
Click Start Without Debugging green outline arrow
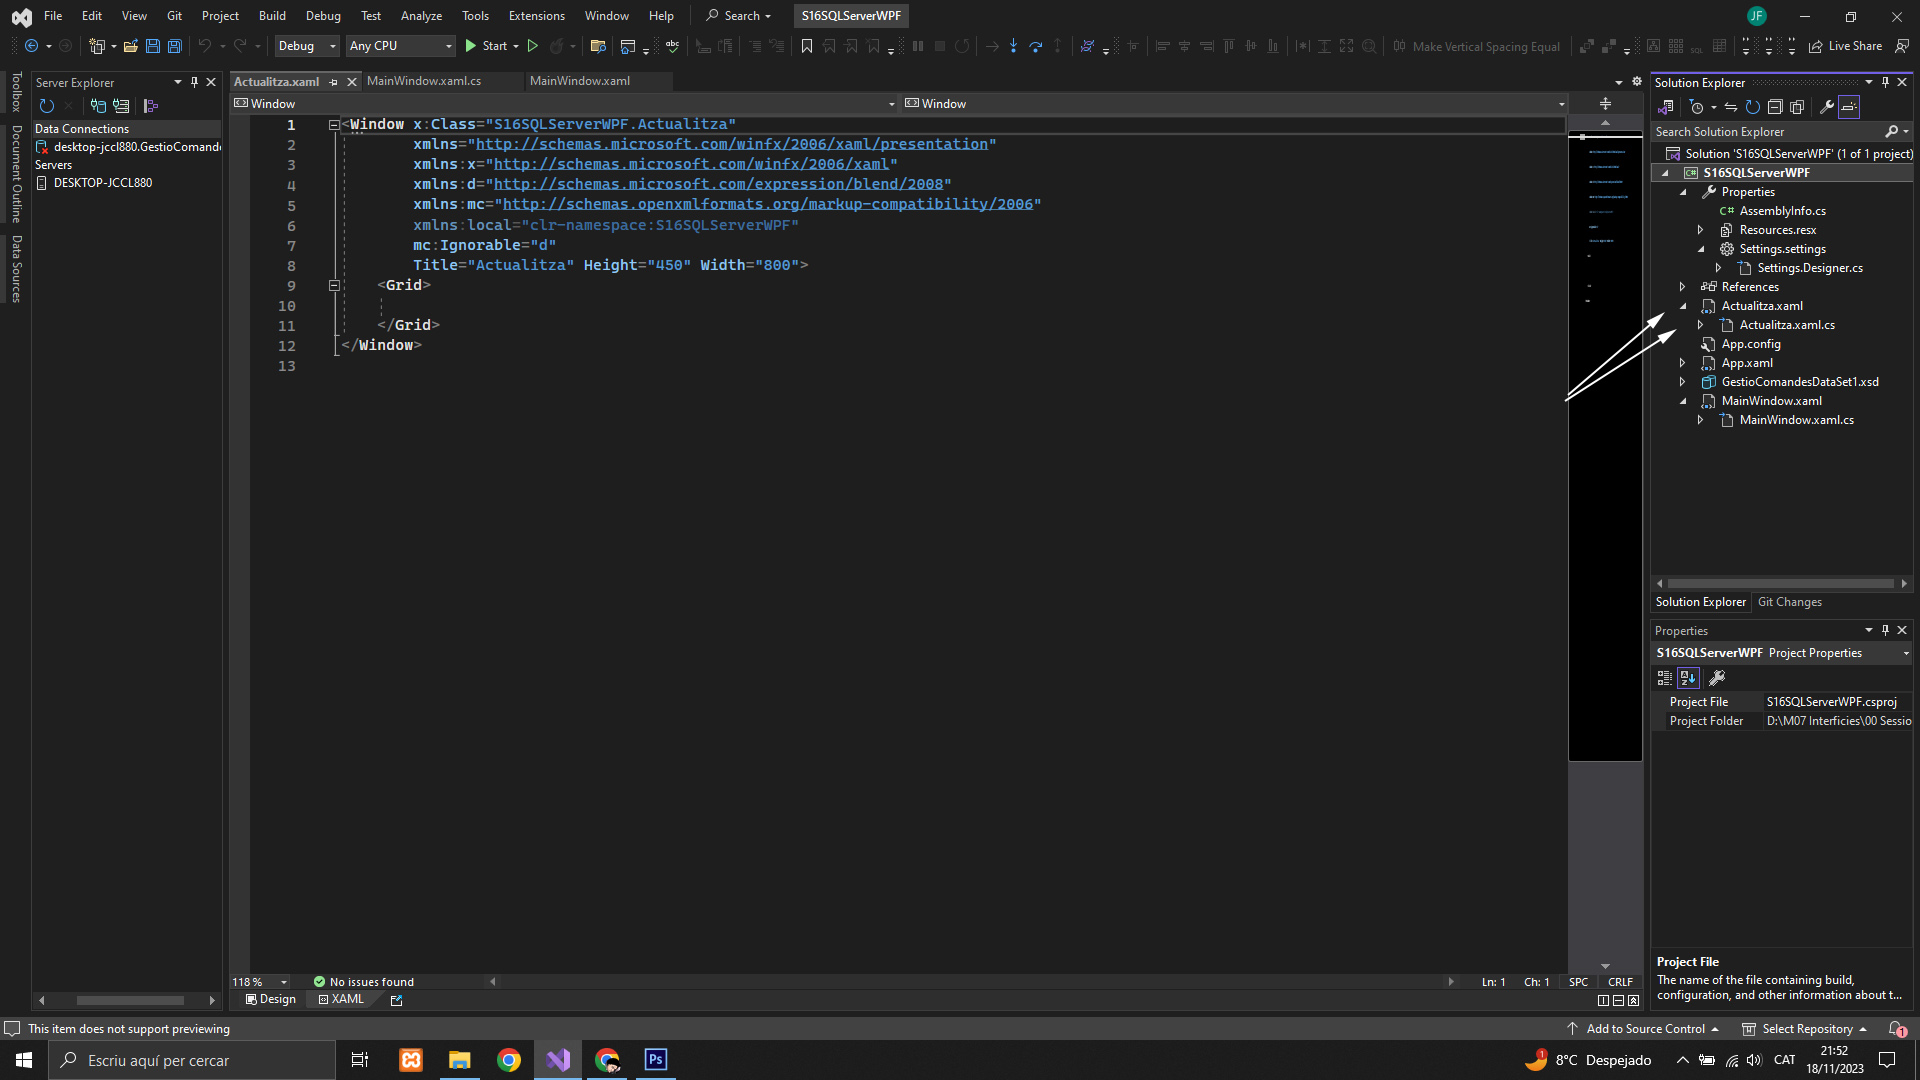pos(533,46)
